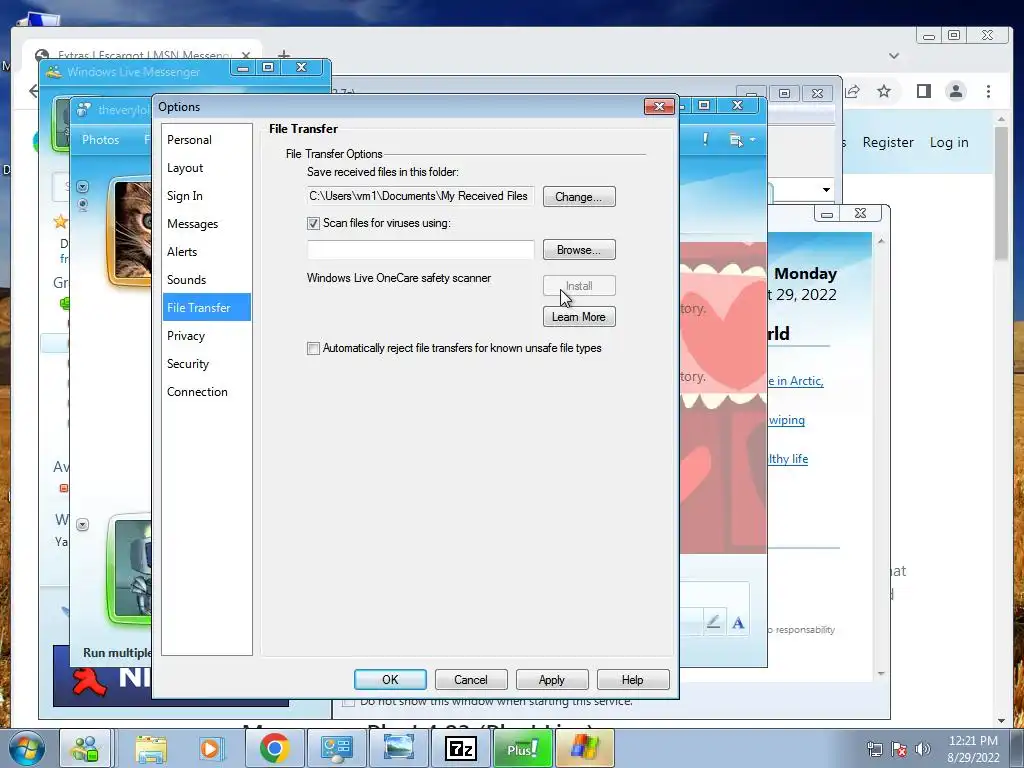Switch to the Sounds options category
Screen dimensions: 1024x768
point(206,280)
